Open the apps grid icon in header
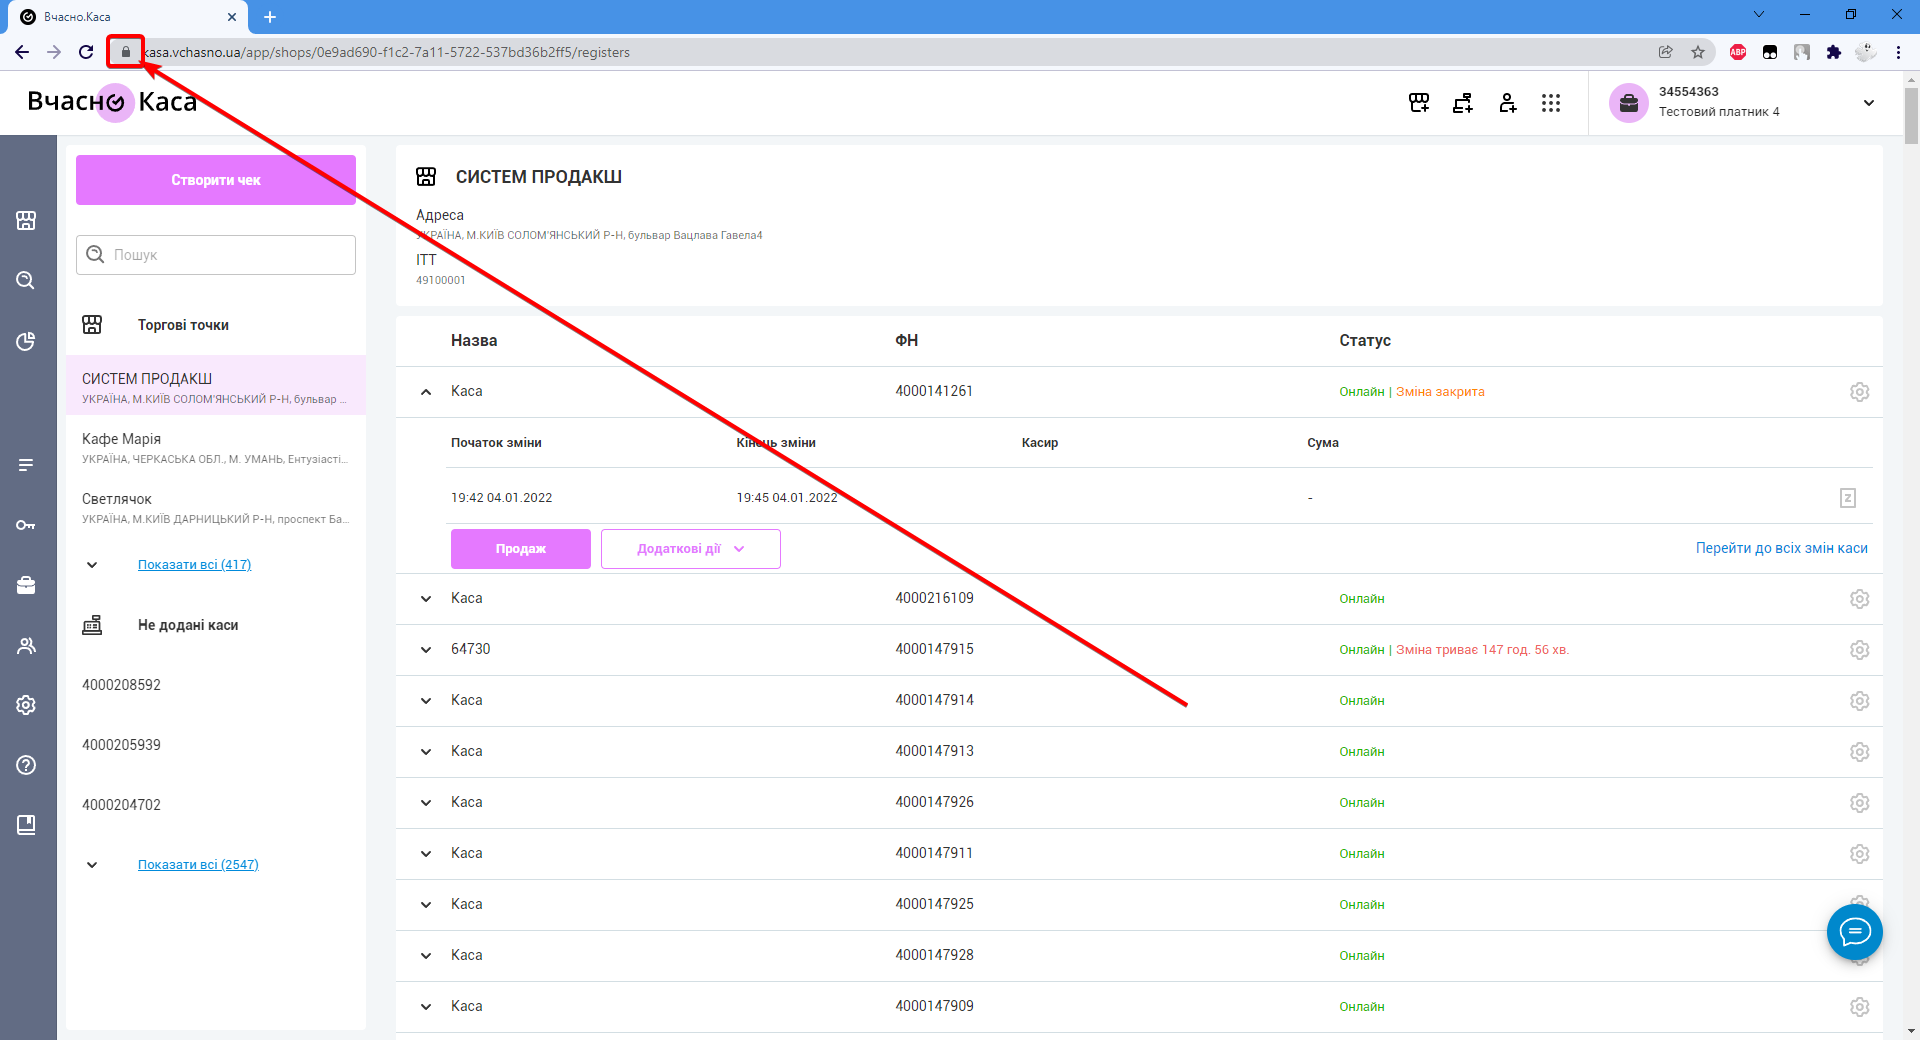Image resolution: width=1920 pixels, height=1040 pixels. (1551, 103)
